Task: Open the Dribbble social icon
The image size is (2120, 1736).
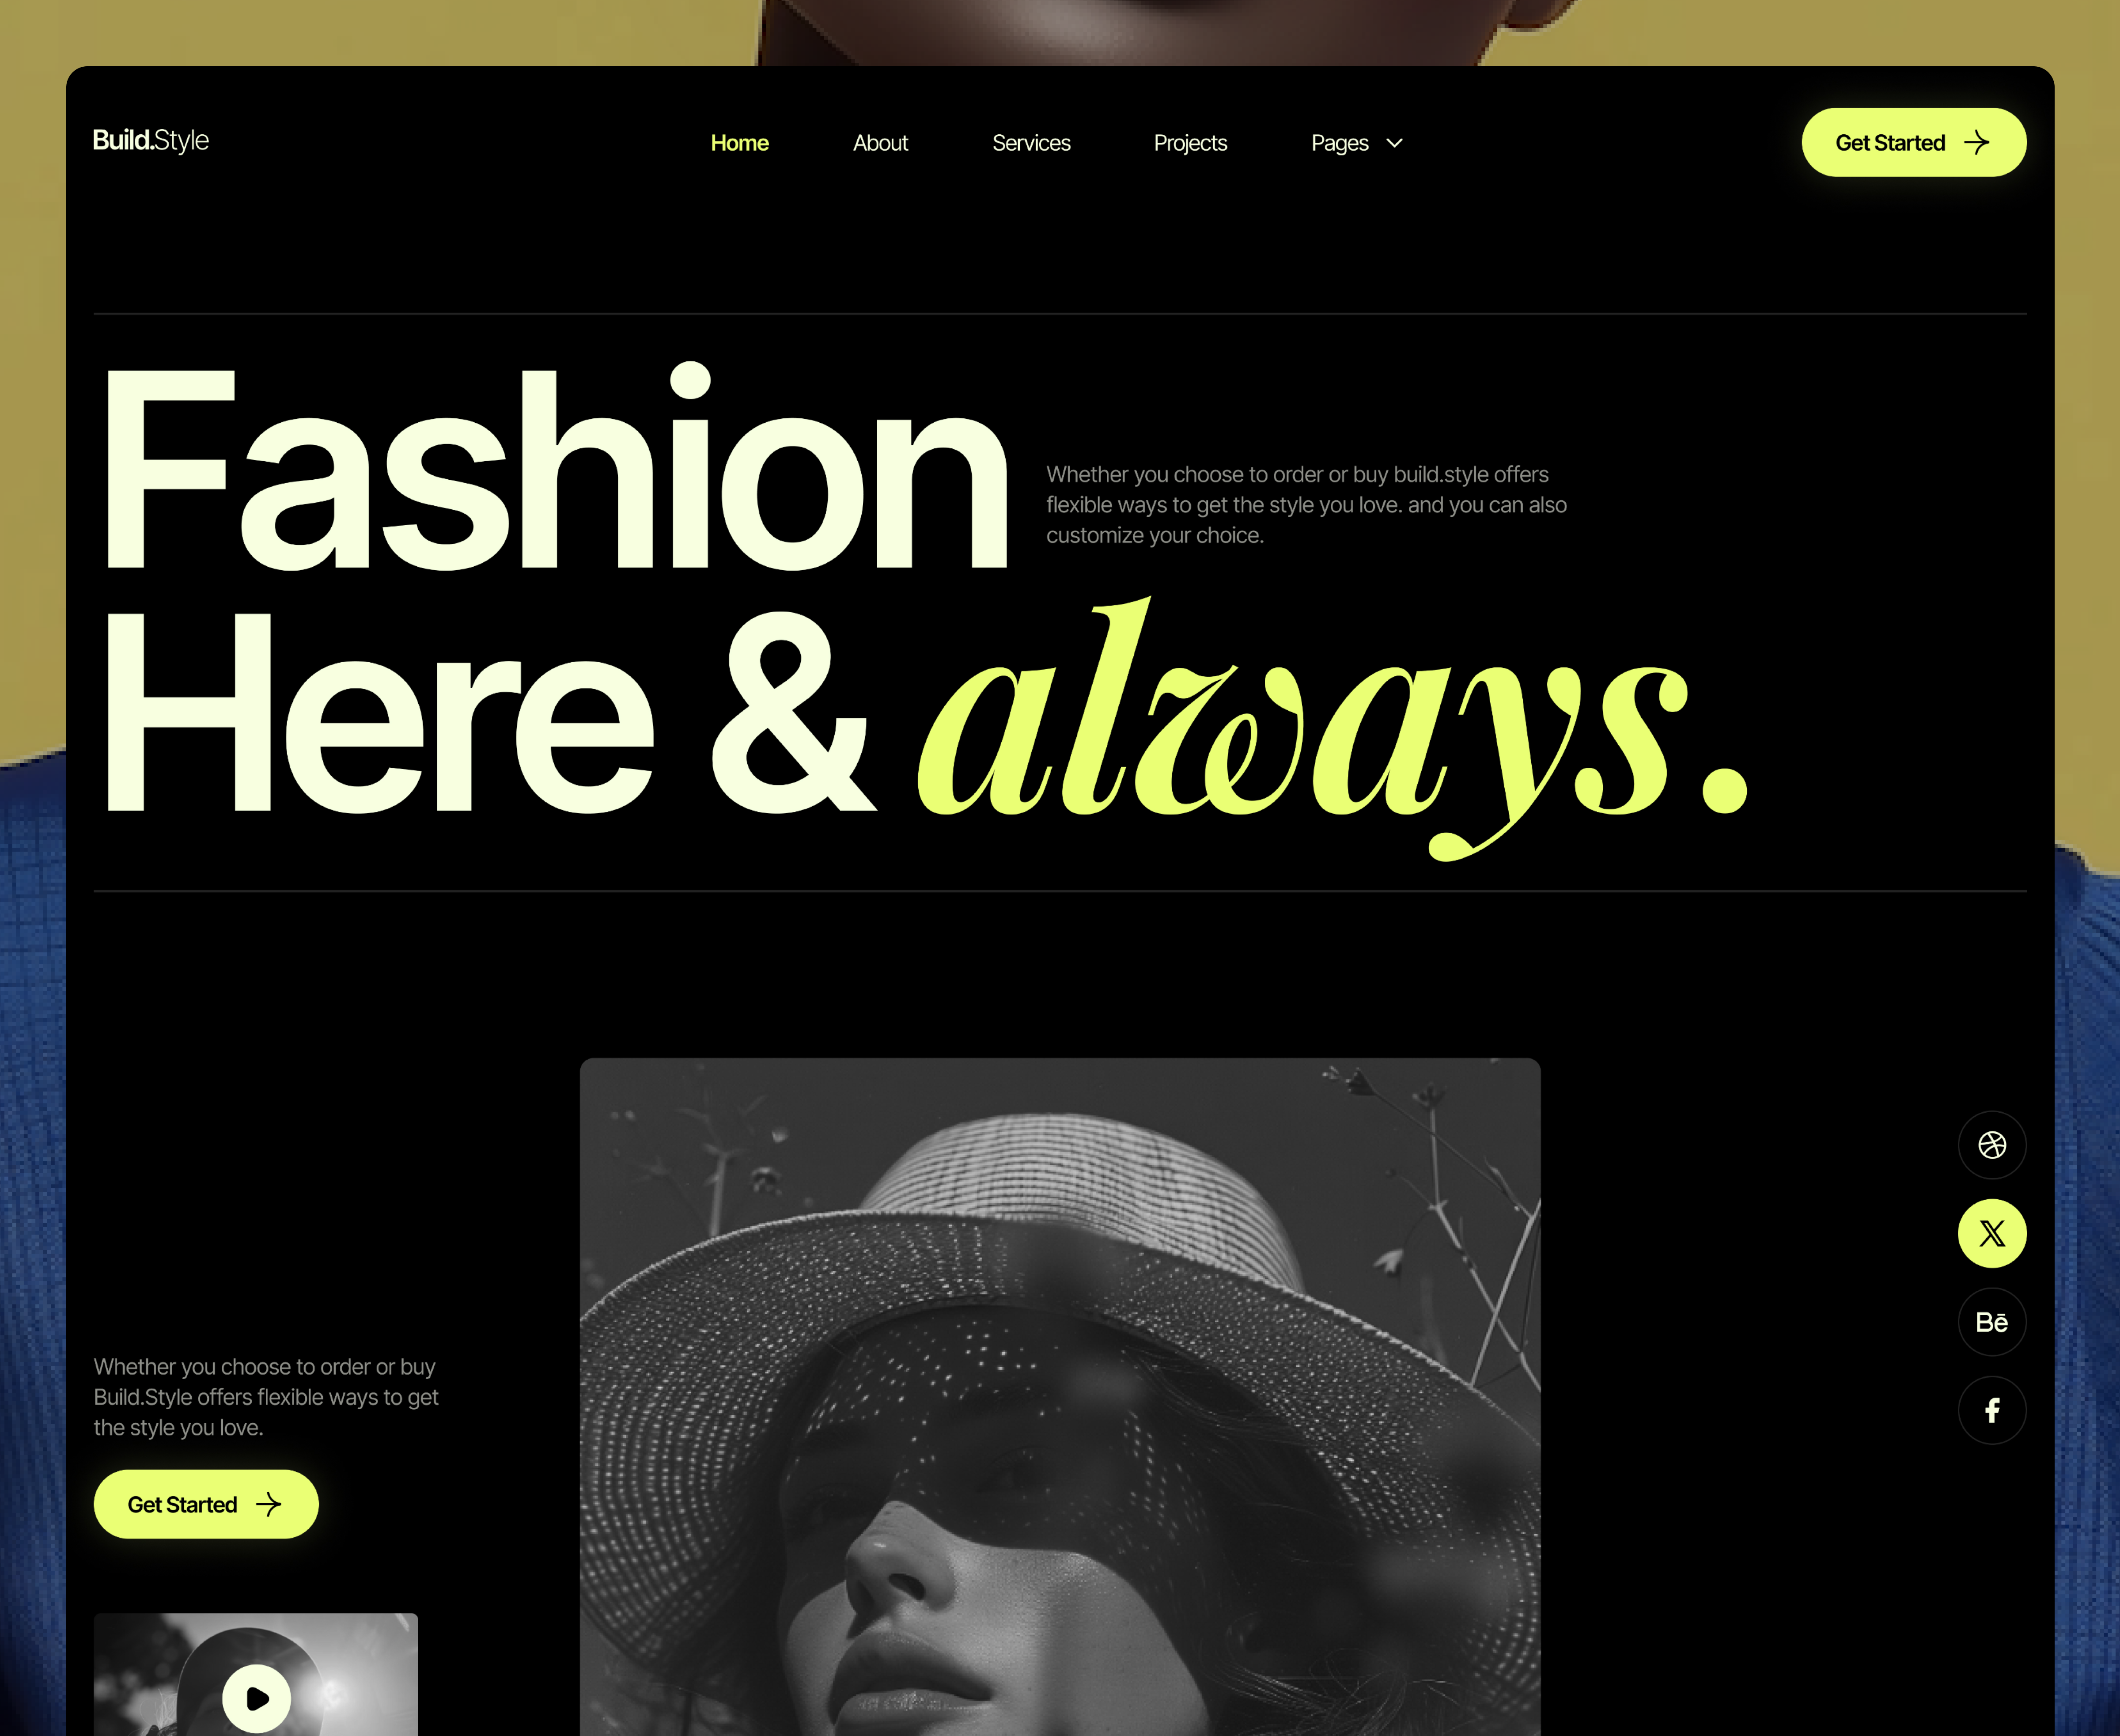Action: (x=1992, y=1145)
